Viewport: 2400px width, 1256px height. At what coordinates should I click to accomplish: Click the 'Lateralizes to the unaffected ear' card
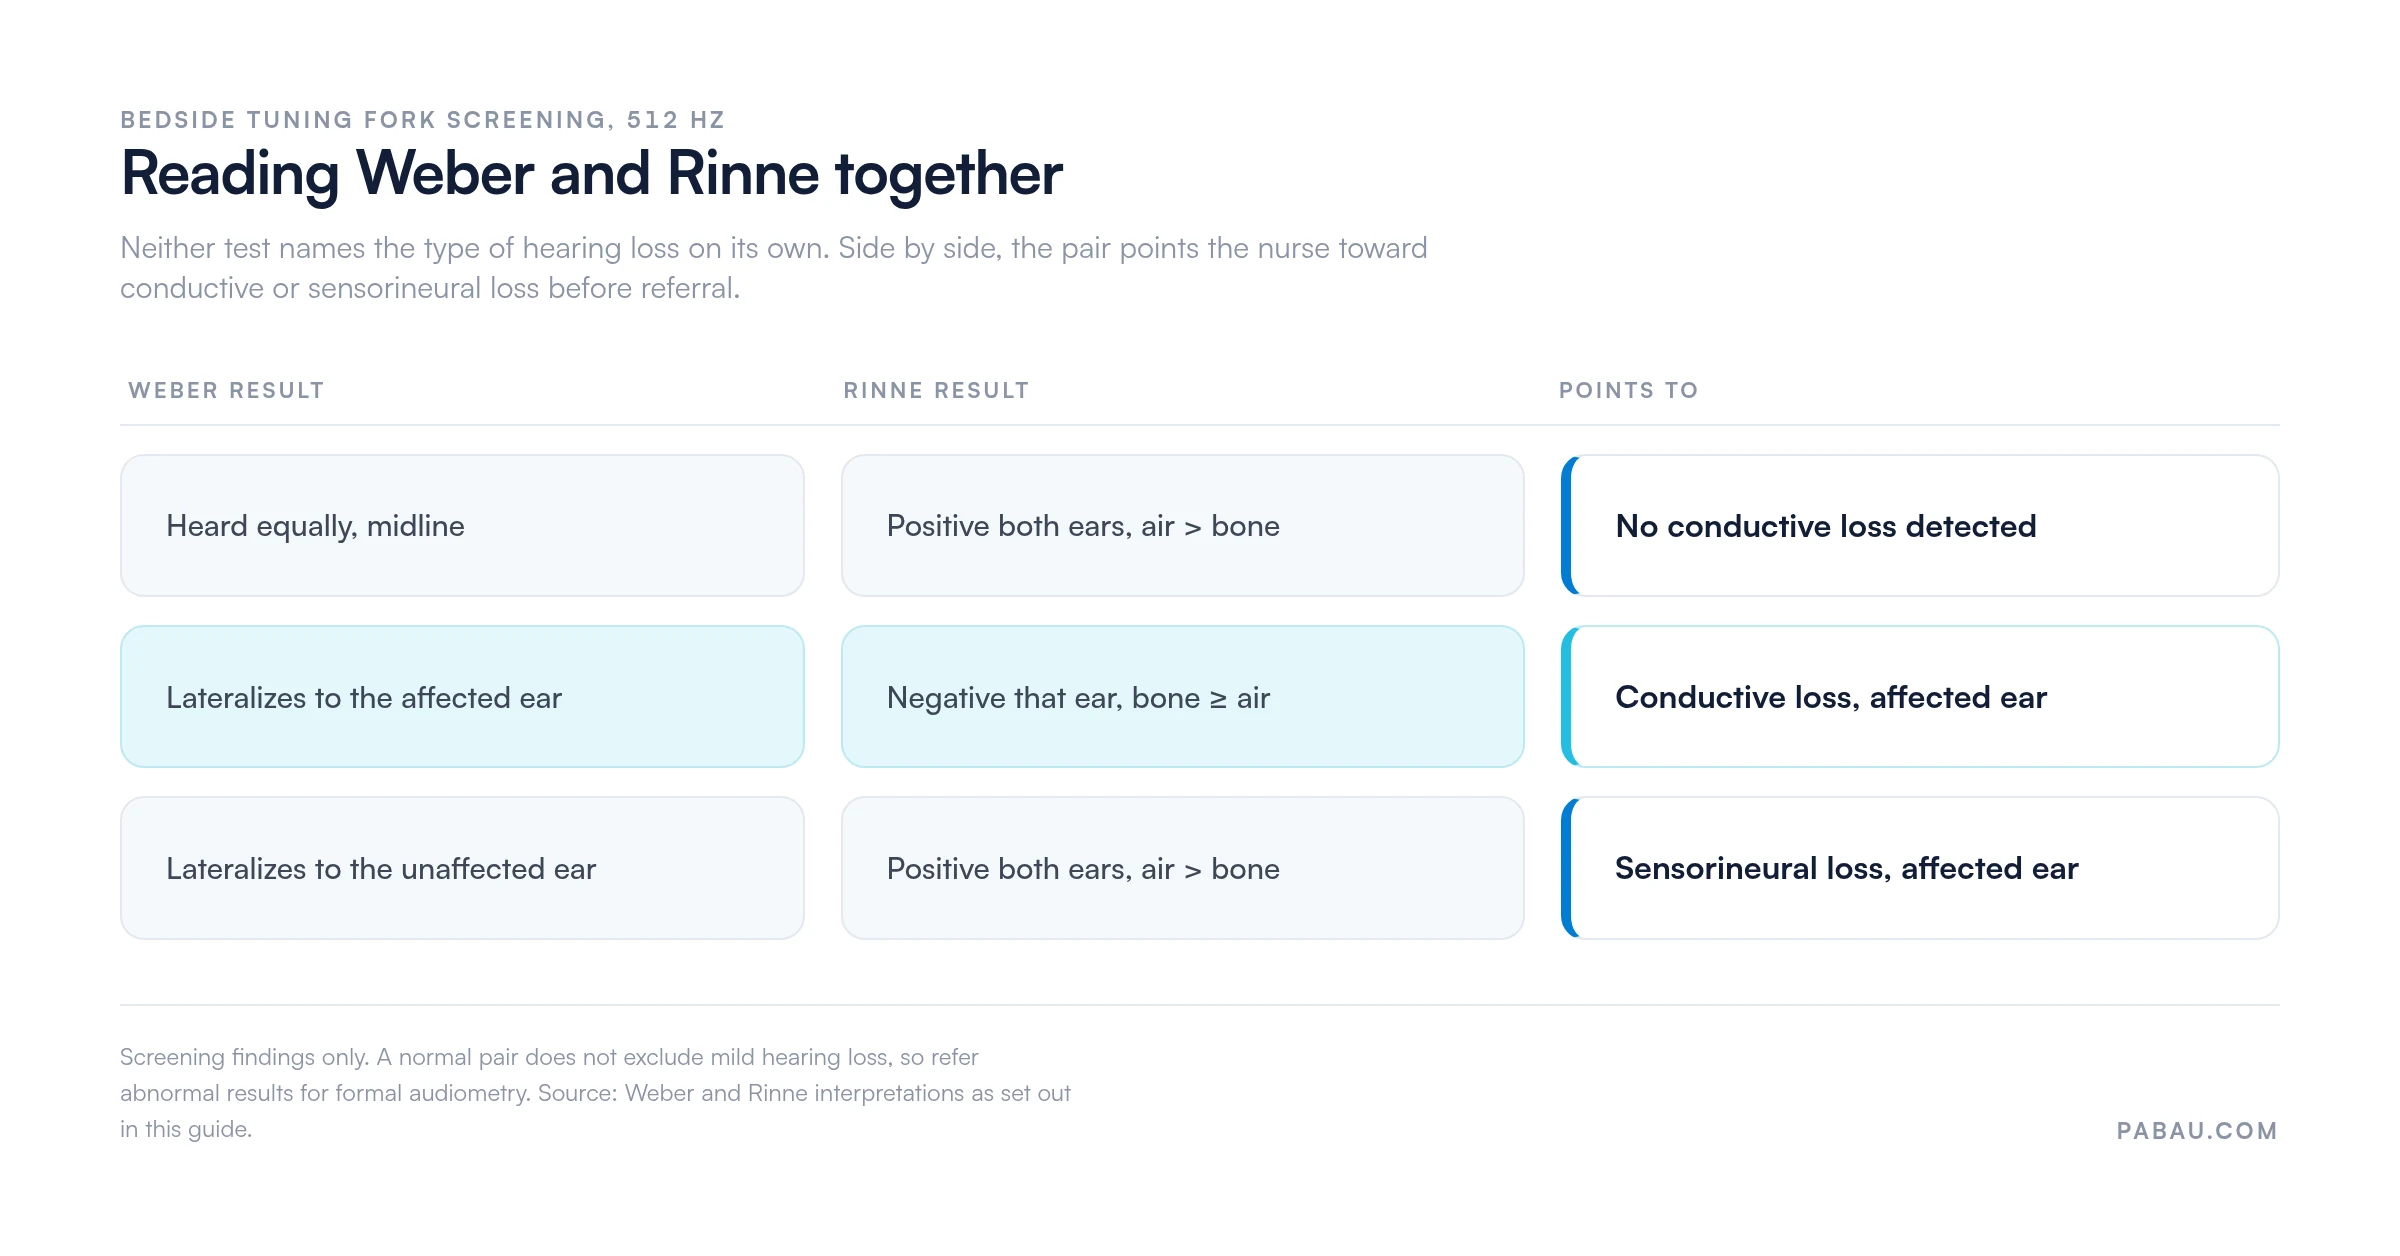462,868
